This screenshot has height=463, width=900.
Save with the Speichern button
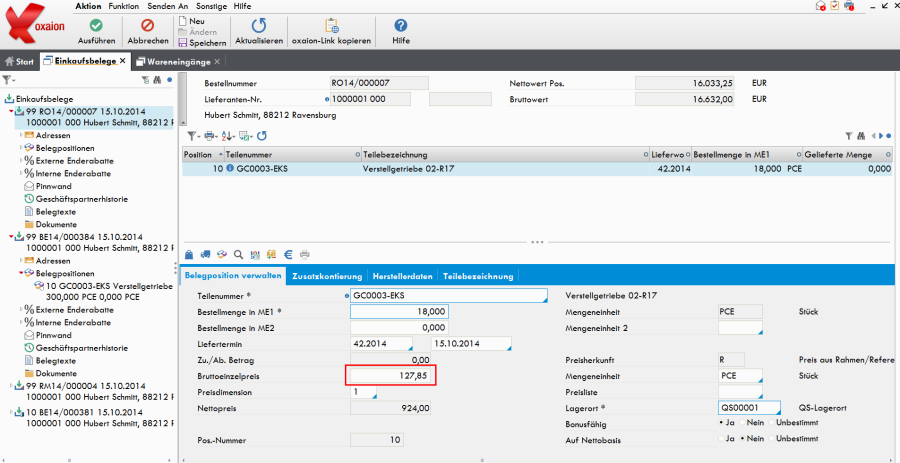point(202,42)
